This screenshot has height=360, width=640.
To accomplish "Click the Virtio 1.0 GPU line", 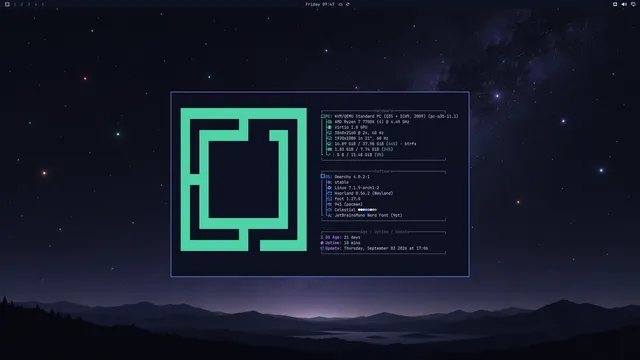I will coord(351,127).
